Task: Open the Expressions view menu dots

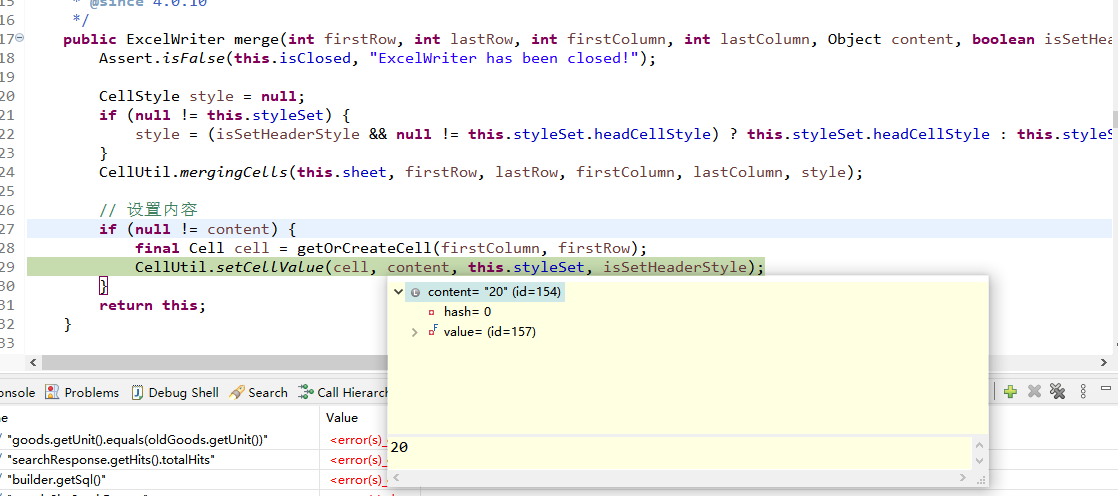Action: [x=1084, y=391]
